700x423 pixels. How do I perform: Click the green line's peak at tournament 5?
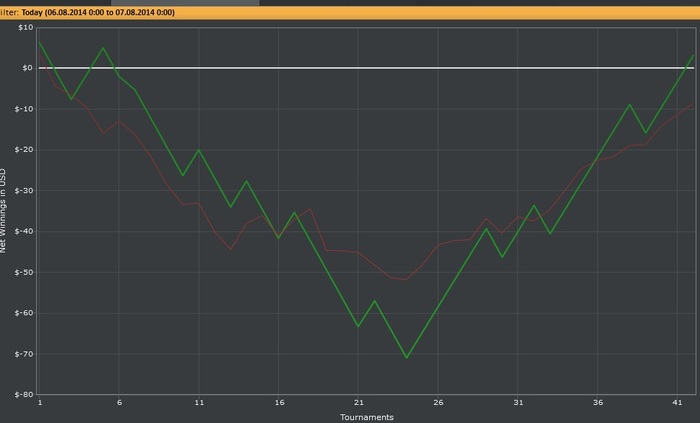[x=103, y=48]
